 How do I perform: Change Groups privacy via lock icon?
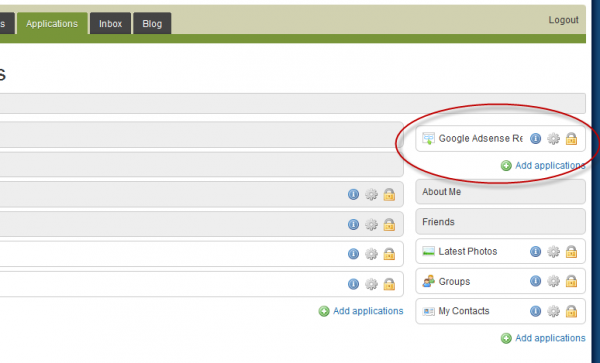click(571, 282)
